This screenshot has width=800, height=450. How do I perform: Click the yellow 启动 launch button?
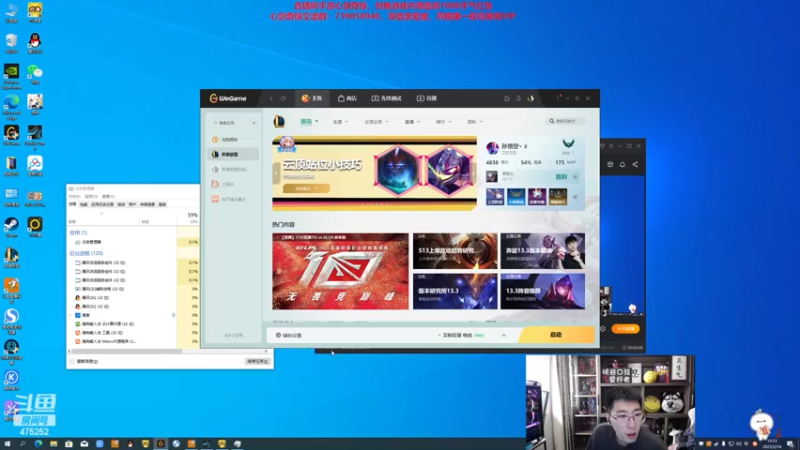pyautogui.click(x=556, y=335)
